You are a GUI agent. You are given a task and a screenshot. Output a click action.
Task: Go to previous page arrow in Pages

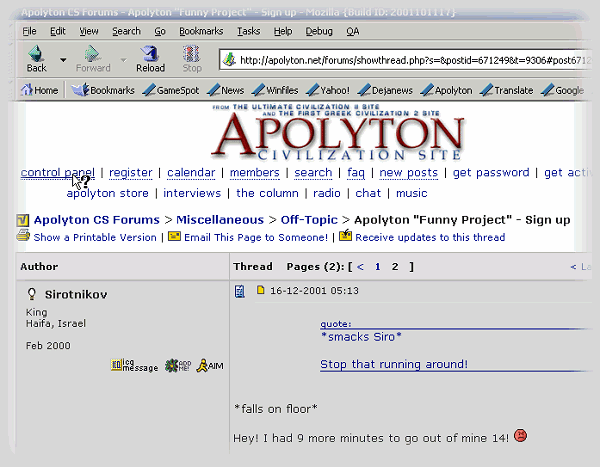click(x=360, y=267)
